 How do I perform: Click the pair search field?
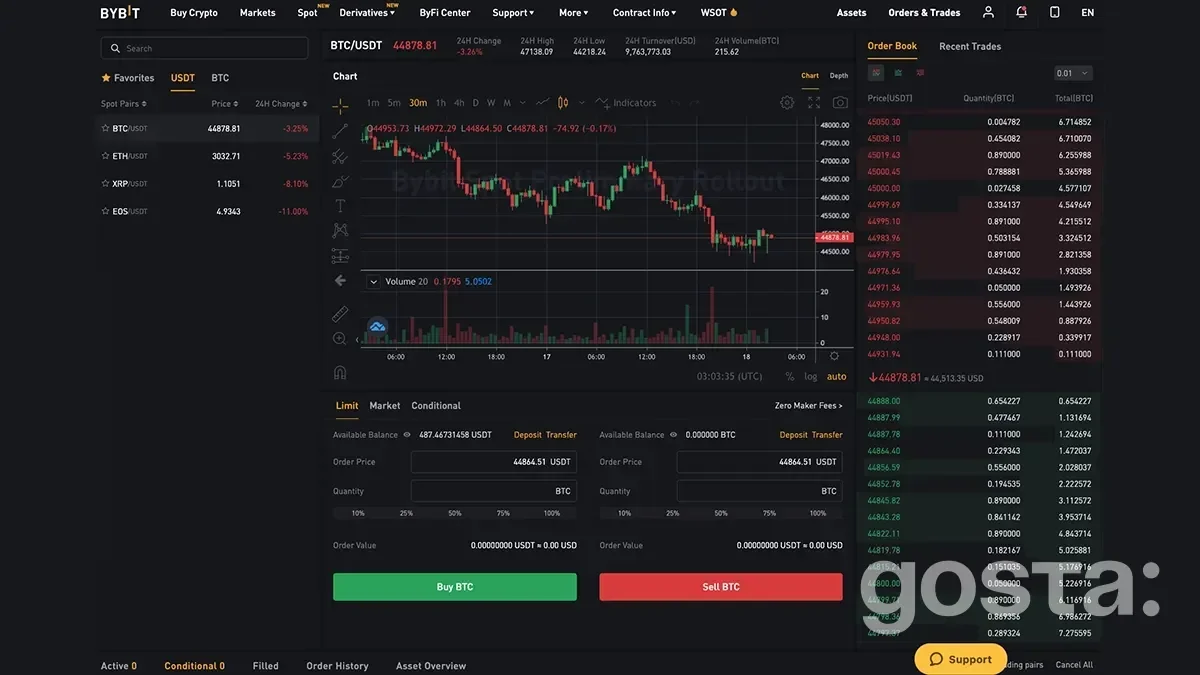click(x=204, y=48)
